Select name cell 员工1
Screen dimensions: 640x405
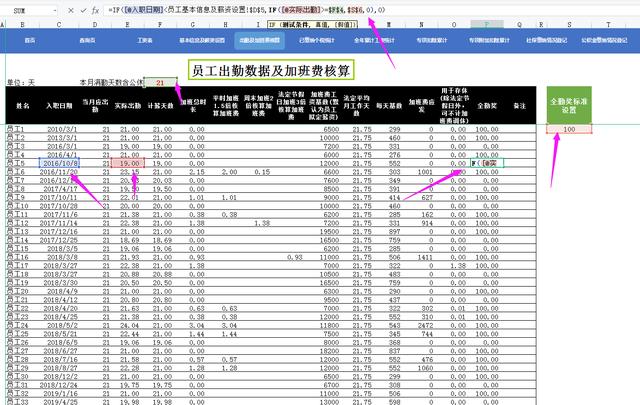pyautogui.click(x=22, y=129)
